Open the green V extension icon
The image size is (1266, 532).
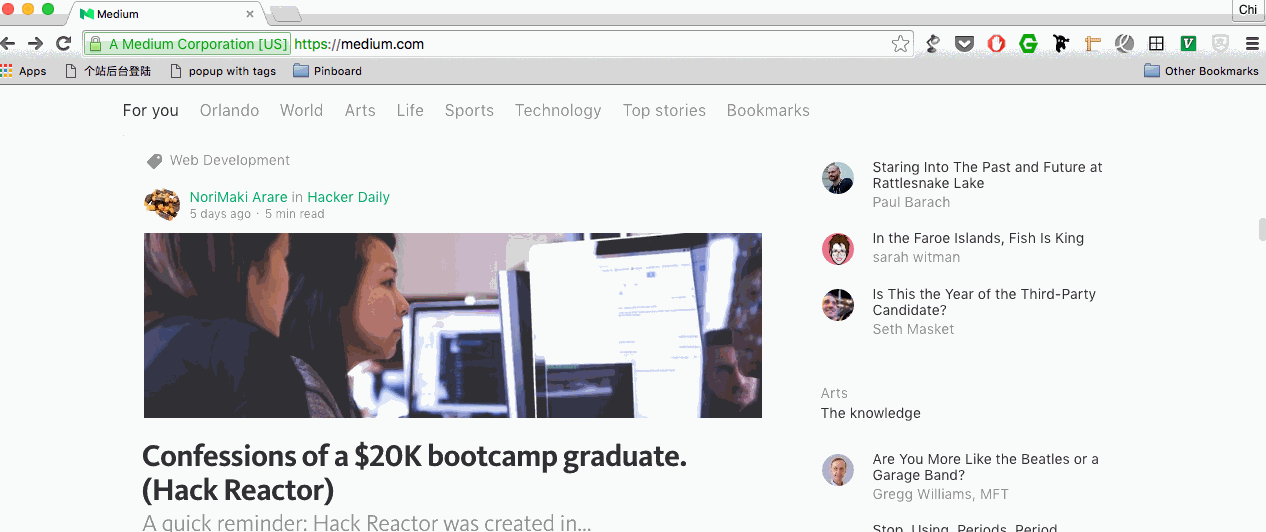pyautogui.click(x=1188, y=44)
